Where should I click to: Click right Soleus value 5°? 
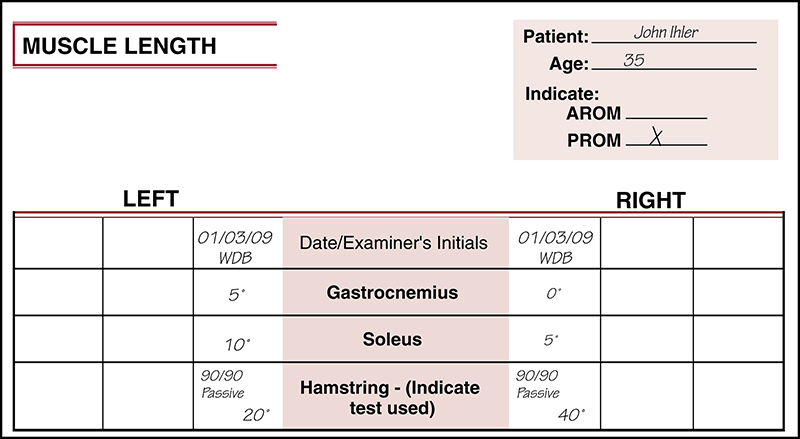[552, 340]
